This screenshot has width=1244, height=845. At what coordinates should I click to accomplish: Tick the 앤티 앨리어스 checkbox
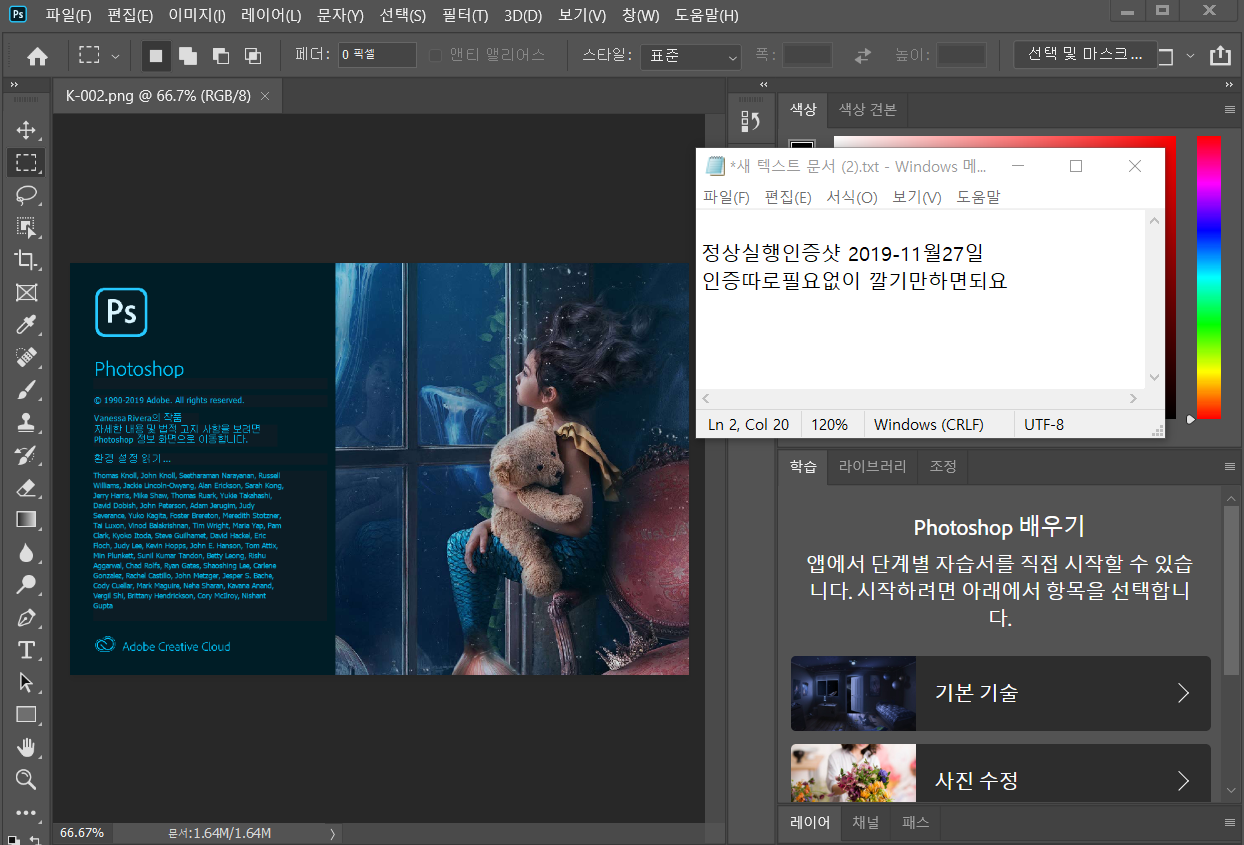pyautogui.click(x=435, y=56)
